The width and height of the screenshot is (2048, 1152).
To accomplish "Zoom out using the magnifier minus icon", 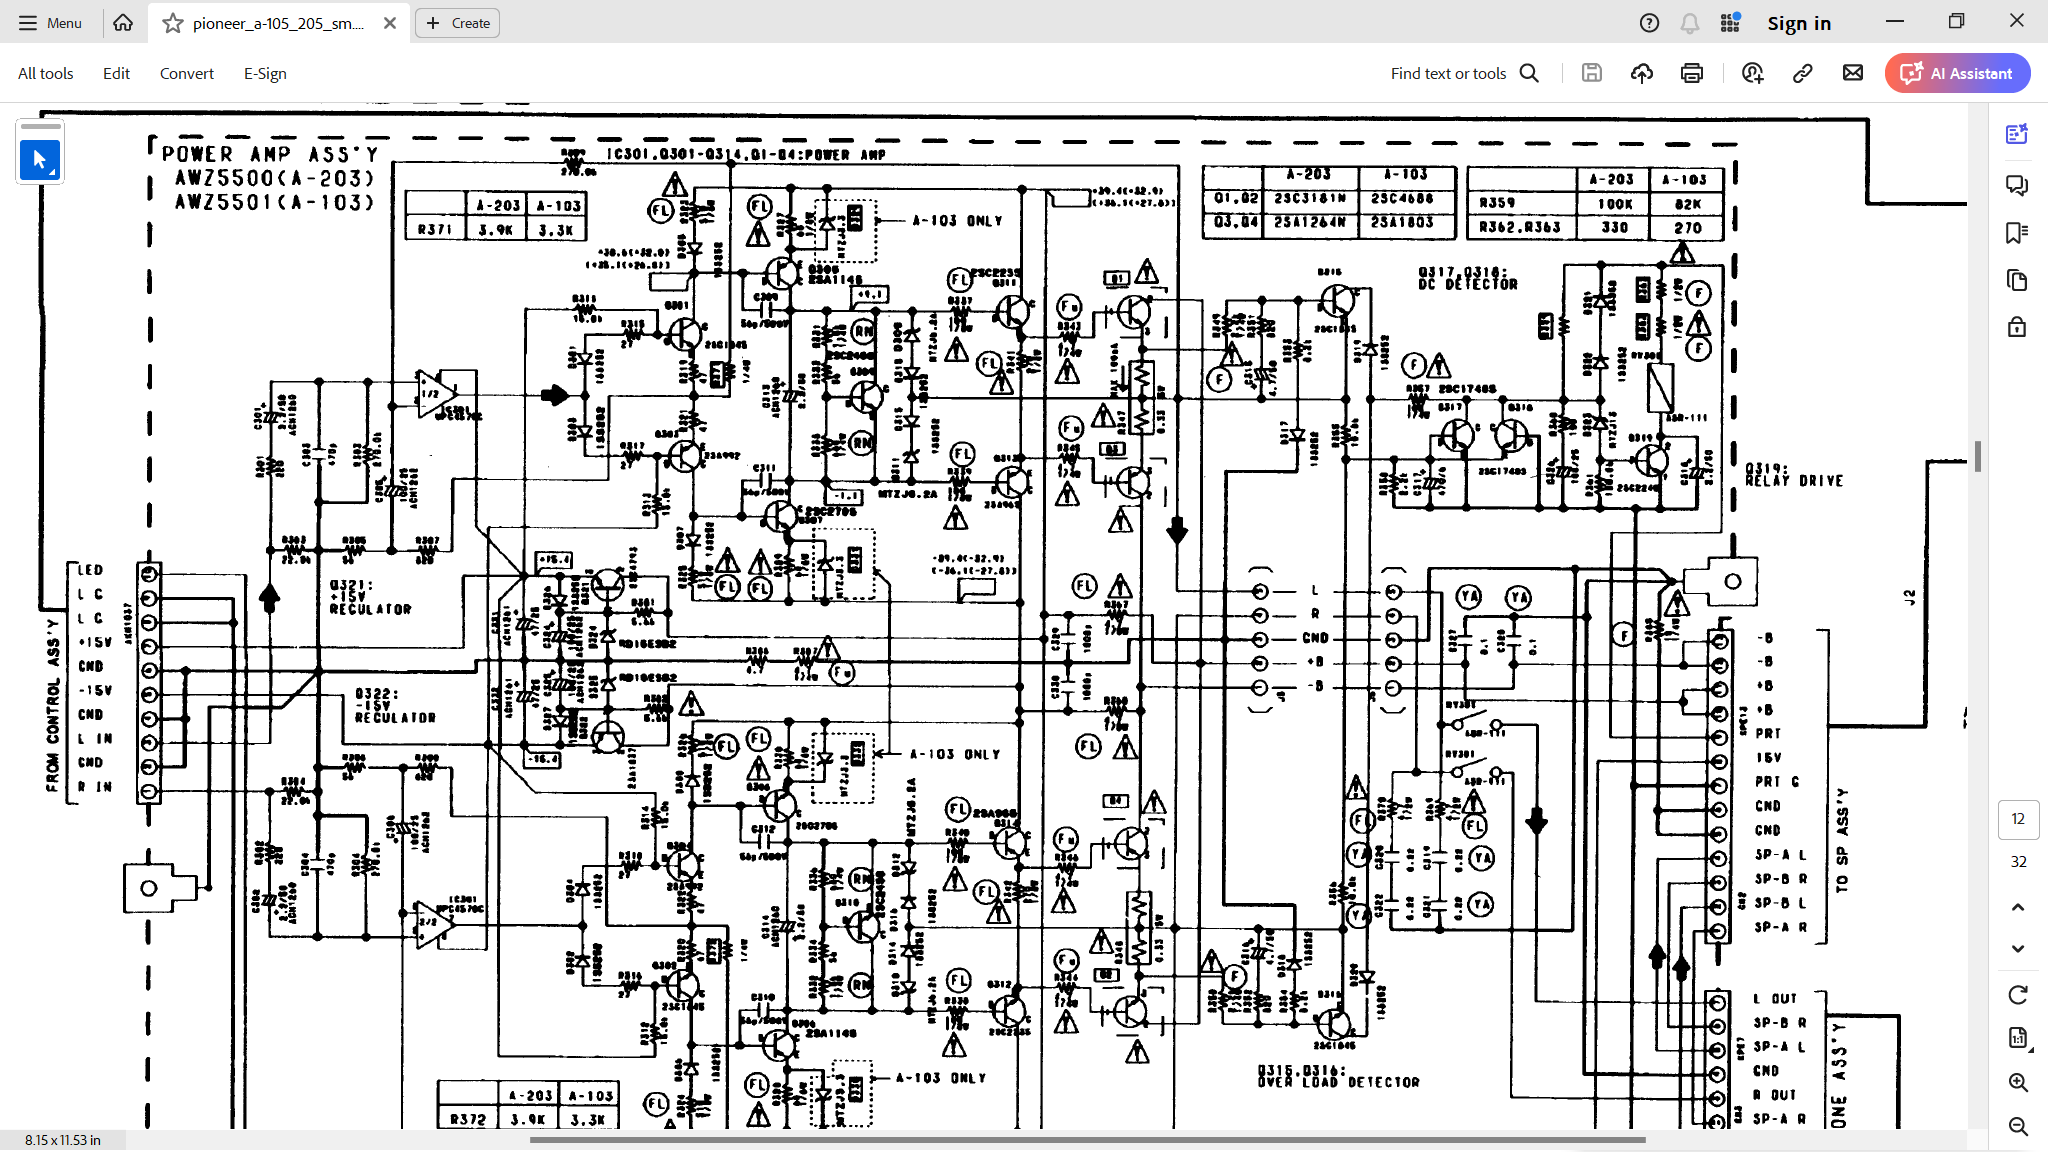I will click(x=2018, y=1127).
